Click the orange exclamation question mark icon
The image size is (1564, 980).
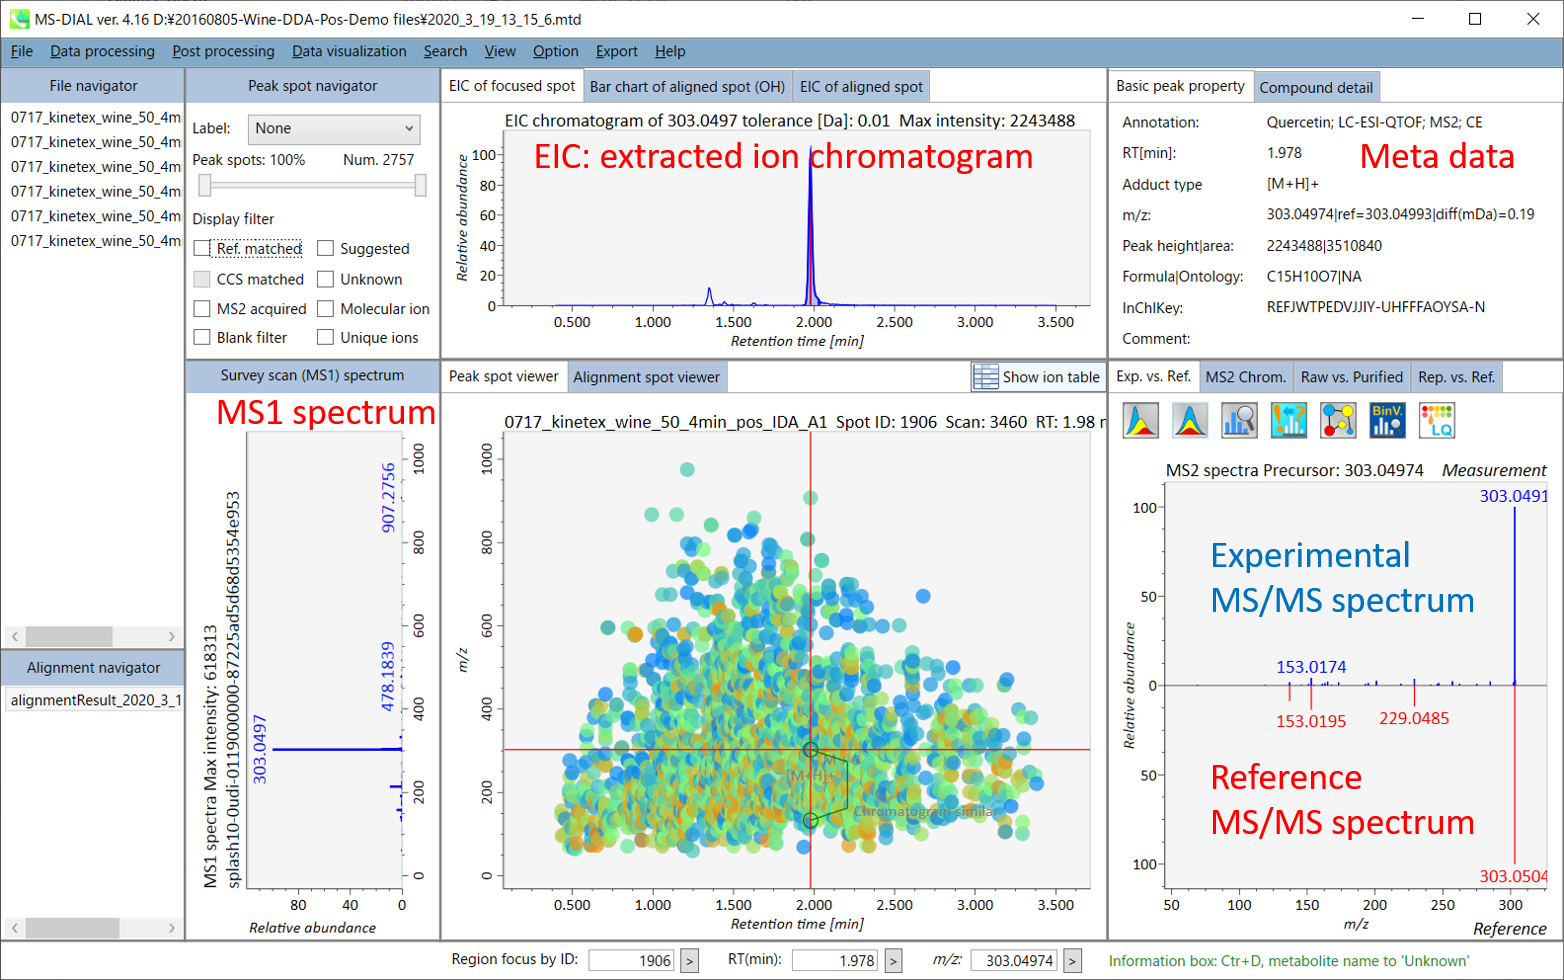pyautogui.click(x=1289, y=420)
